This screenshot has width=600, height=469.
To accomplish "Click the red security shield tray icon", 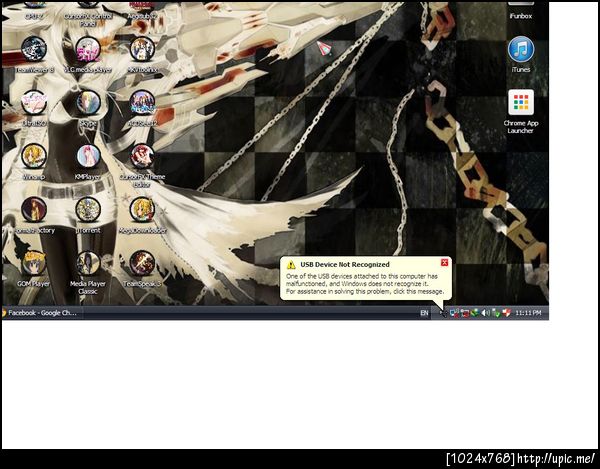I will (x=506, y=313).
